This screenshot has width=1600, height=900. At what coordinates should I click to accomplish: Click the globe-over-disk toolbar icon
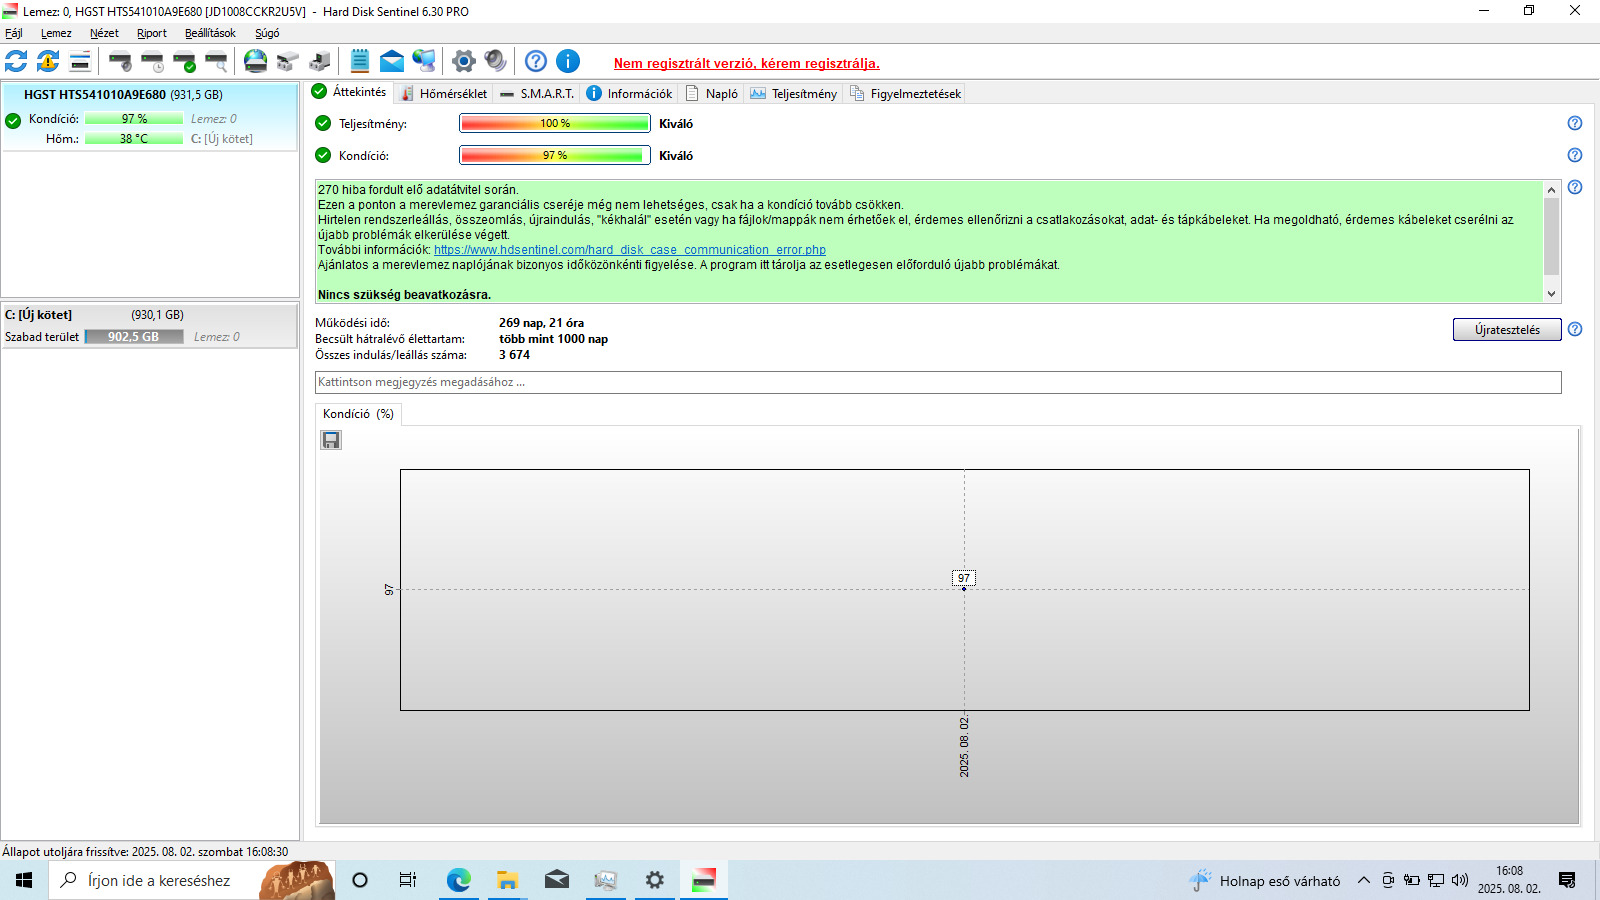[x=256, y=61]
